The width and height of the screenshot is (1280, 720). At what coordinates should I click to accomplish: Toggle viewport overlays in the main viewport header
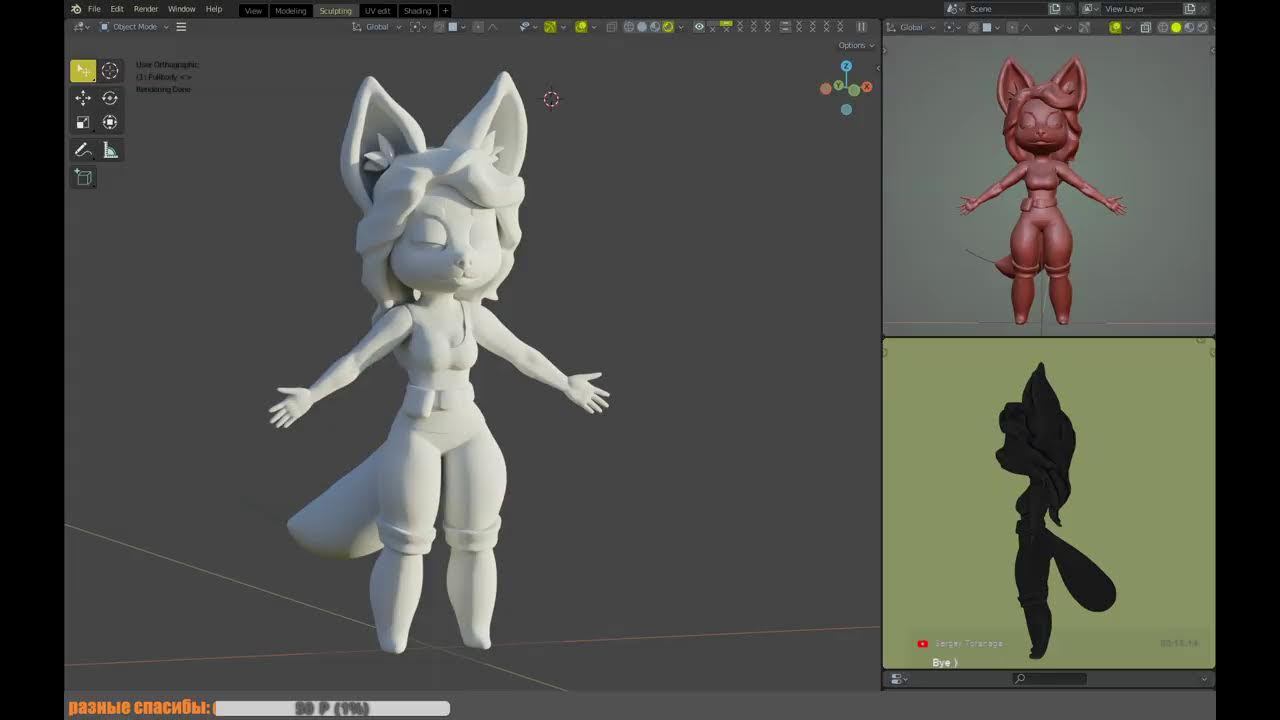pyautogui.click(x=581, y=27)
